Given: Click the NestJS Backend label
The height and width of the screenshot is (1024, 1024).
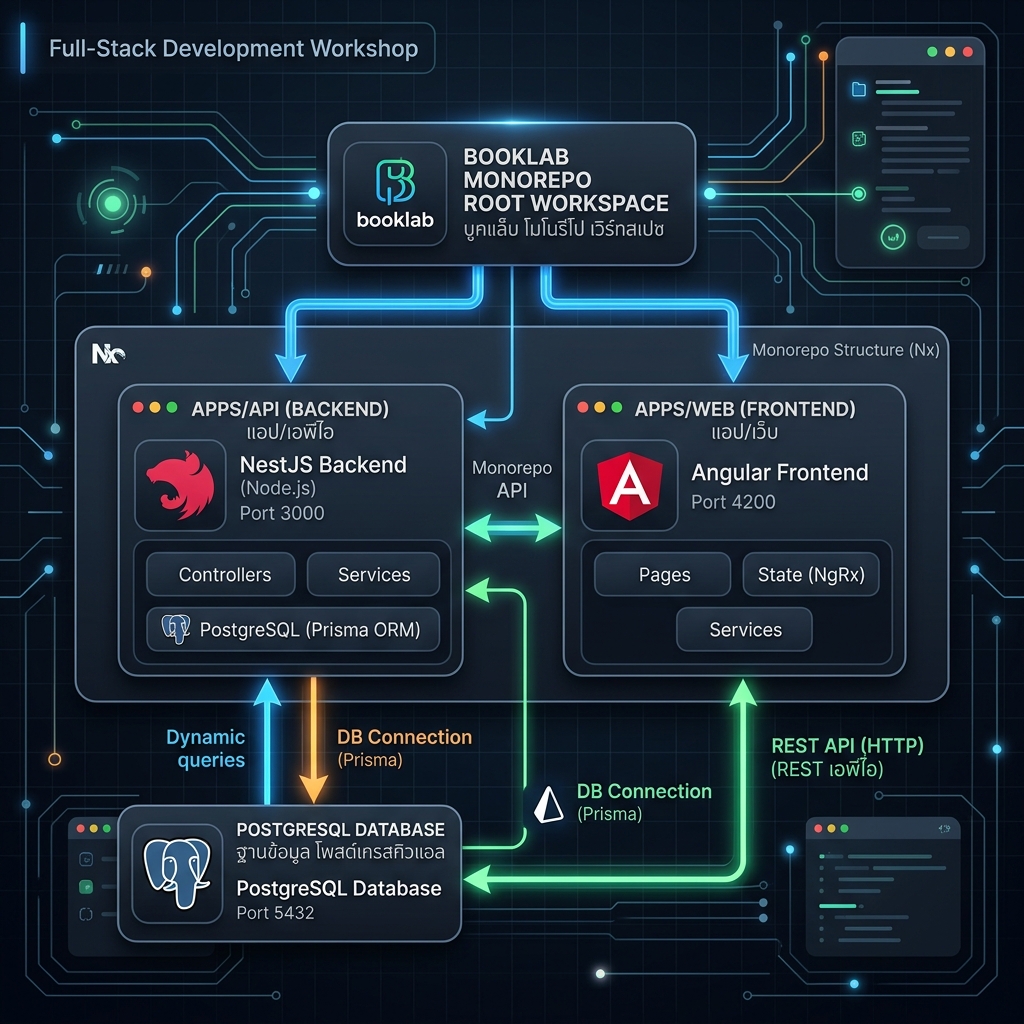Looking at the screenshot, I should coord(323,464).
